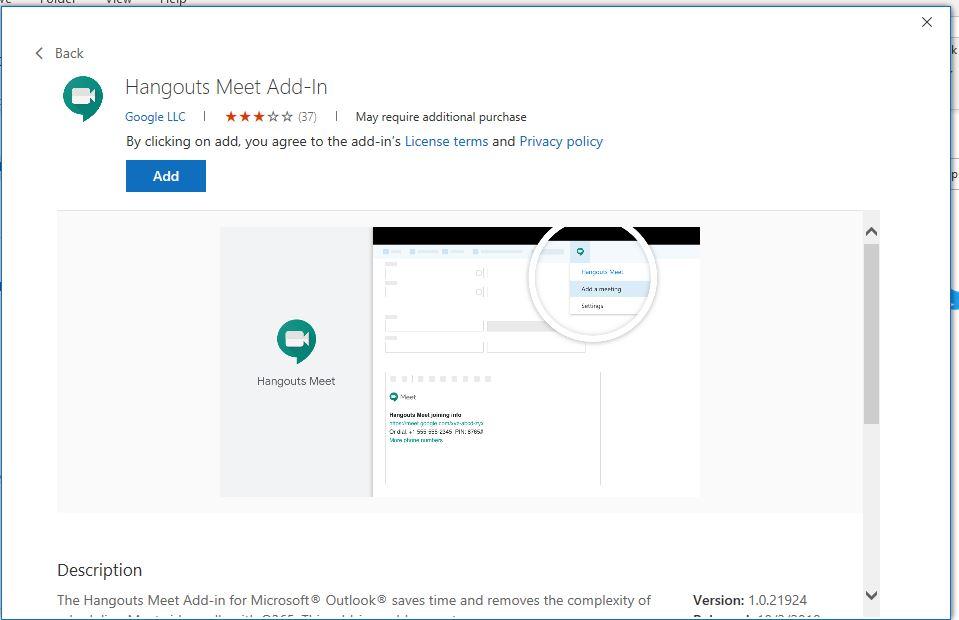Click the Add button

coord(166,176)
